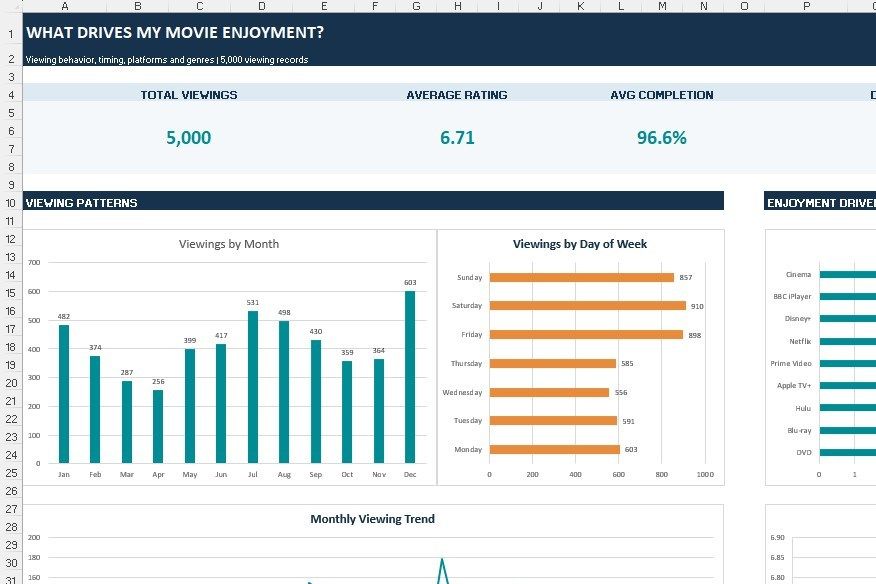876x584 pixels.
Task: Click the "AVG COMPLETION" label
Action: point(662,95)
